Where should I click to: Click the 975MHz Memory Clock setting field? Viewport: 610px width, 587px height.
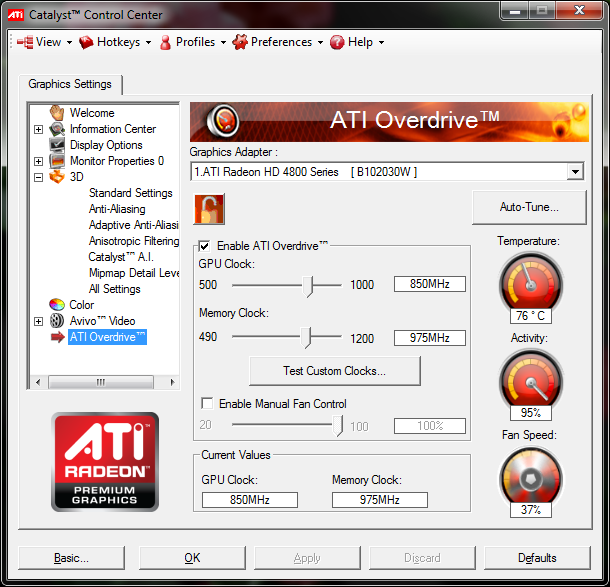tap(429, 338)
